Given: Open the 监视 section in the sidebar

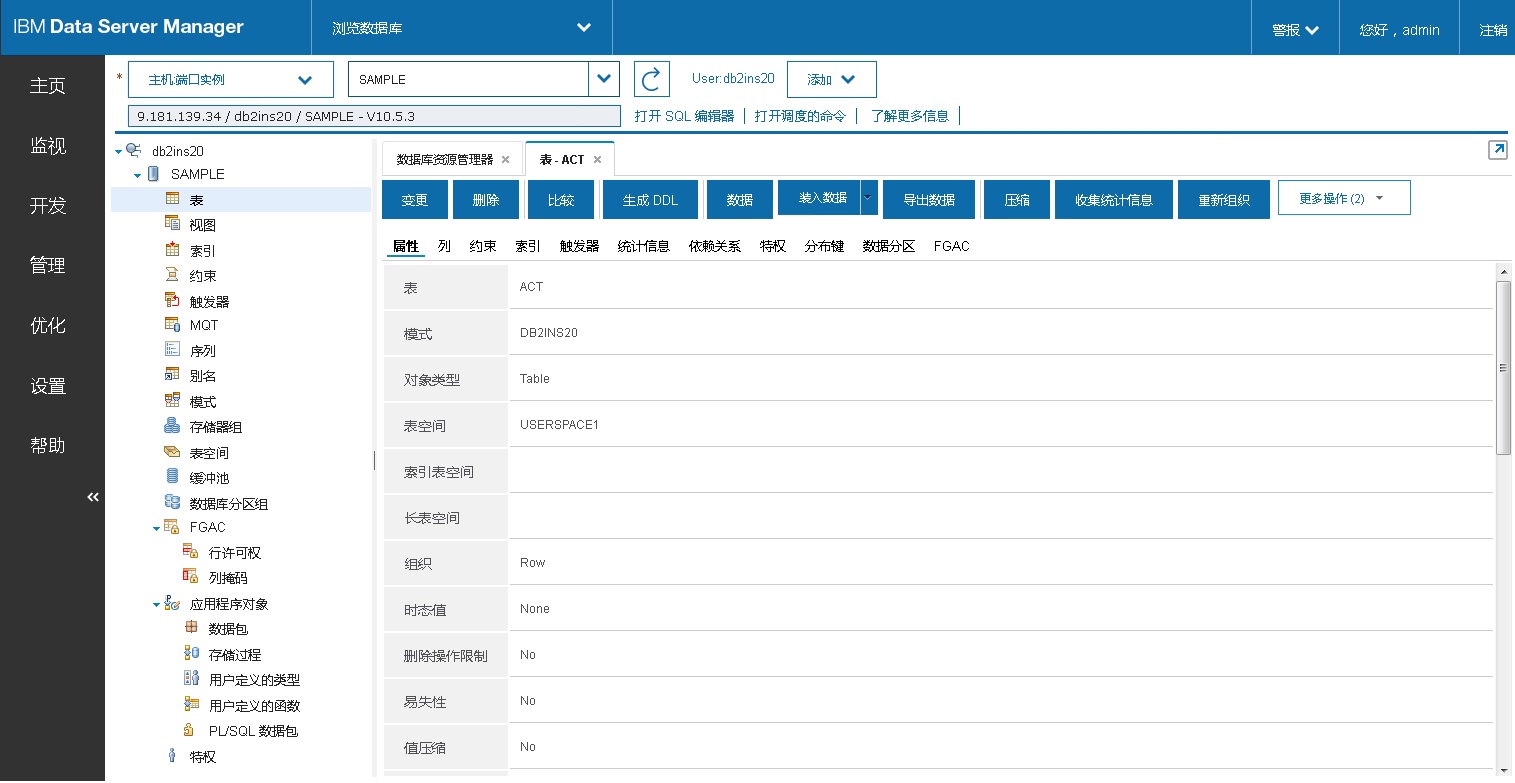Looking at the screenshot, I should point(47,146).
